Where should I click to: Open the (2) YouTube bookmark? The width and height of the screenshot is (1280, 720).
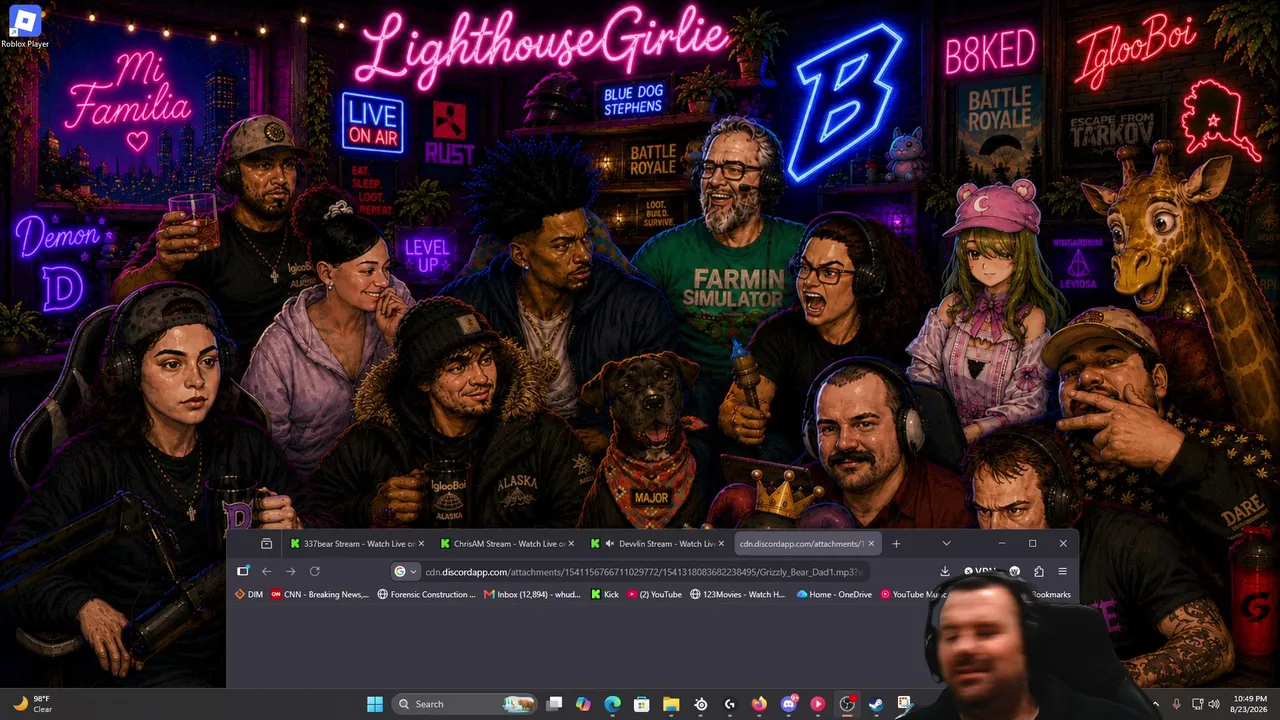[654, 594]
